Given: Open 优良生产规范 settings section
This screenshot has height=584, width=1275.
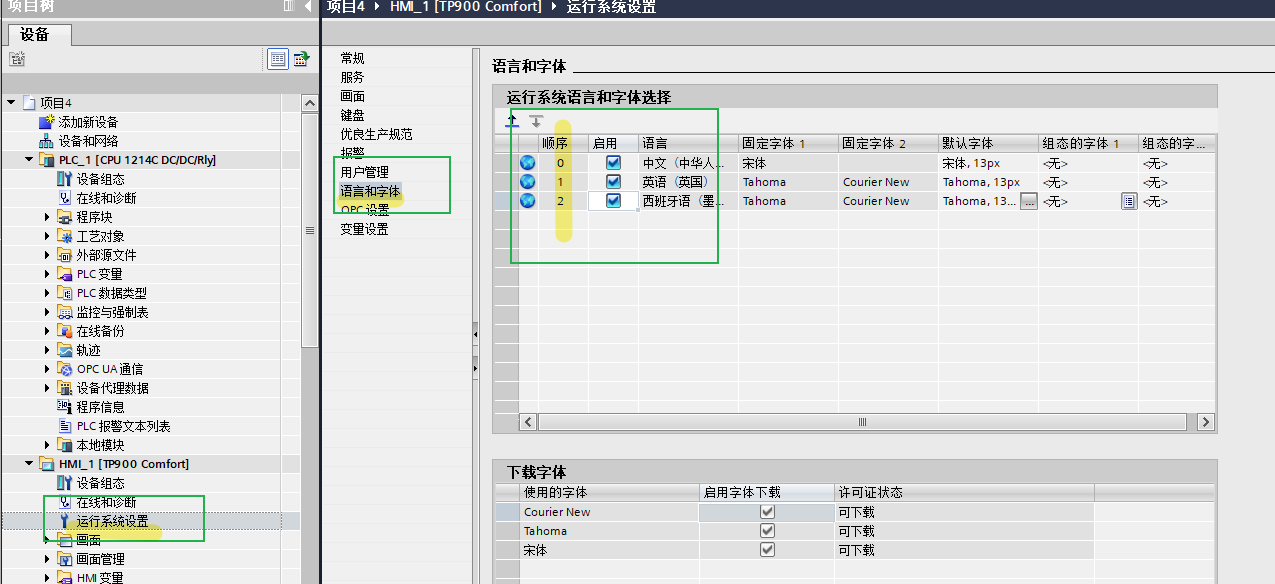Looking at the screenshot, I should coord(376,134).
